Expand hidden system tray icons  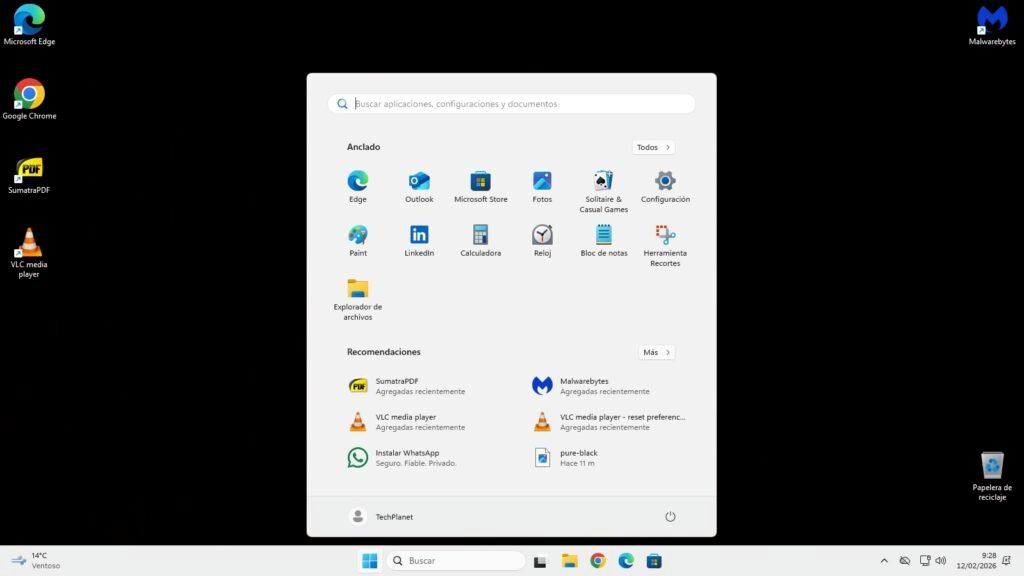pos(884,561)
